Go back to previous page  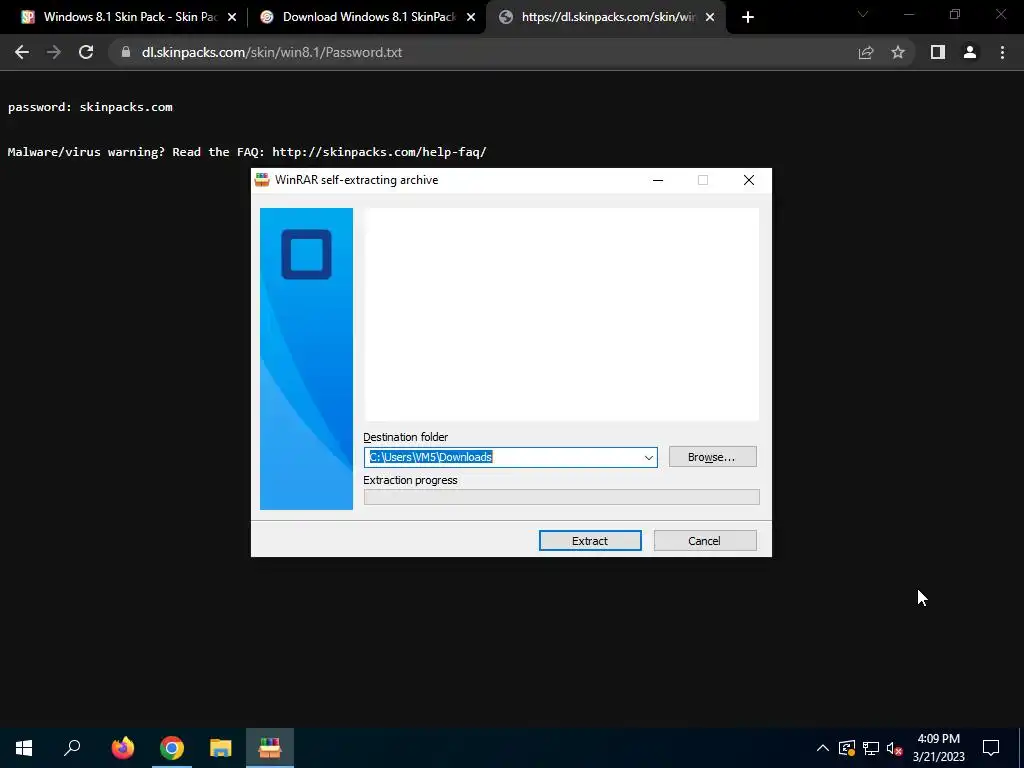[22, 52]
